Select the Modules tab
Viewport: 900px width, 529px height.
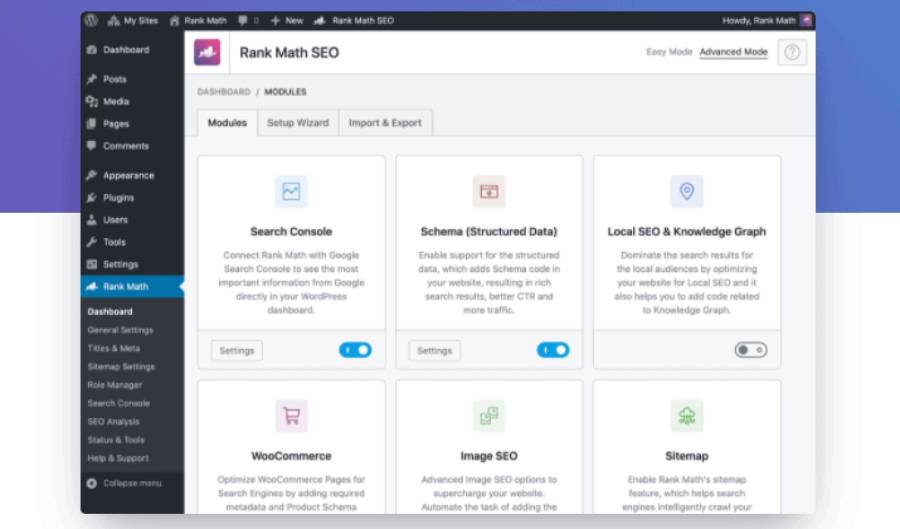coord(227,123)
